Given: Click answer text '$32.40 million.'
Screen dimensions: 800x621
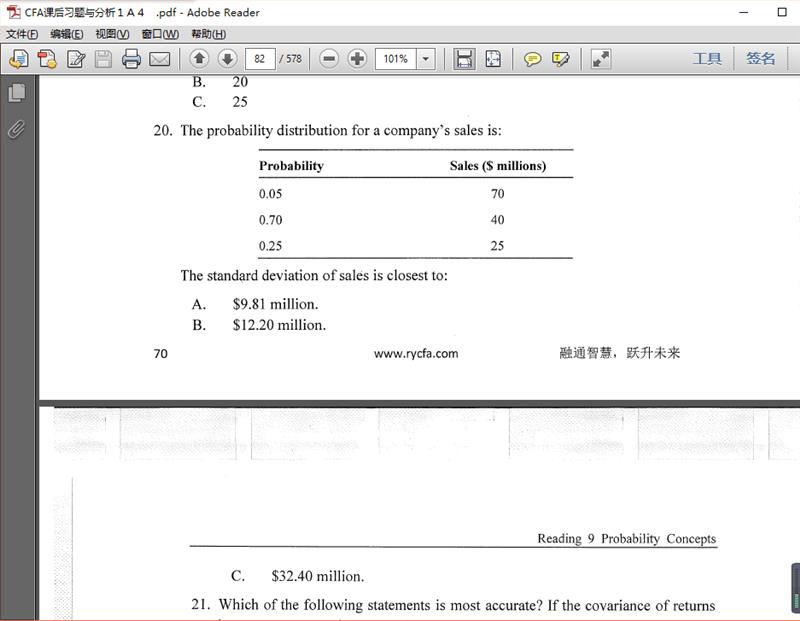Looking at the screenshot, I should [x=318, y=576].
